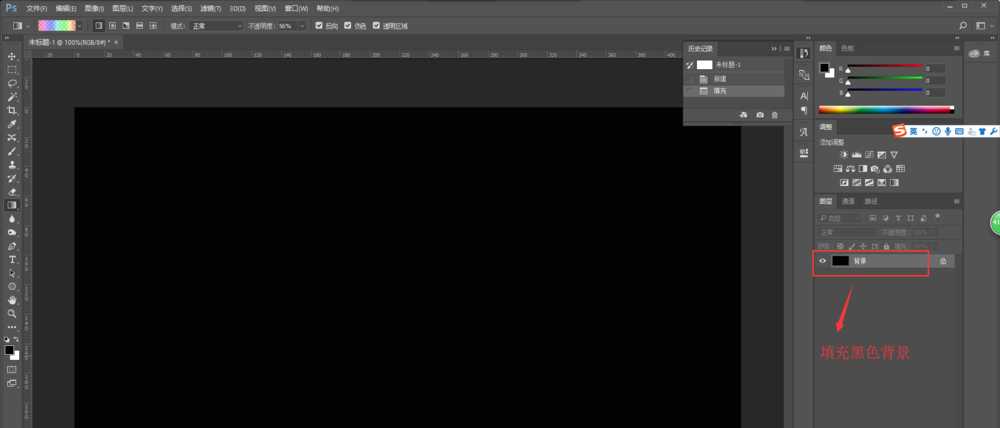Image resolution: width=1000 pixels, height=428 pixels.
Task: Toggle the Dither checkbox
Action: click(x=348, y=26)
